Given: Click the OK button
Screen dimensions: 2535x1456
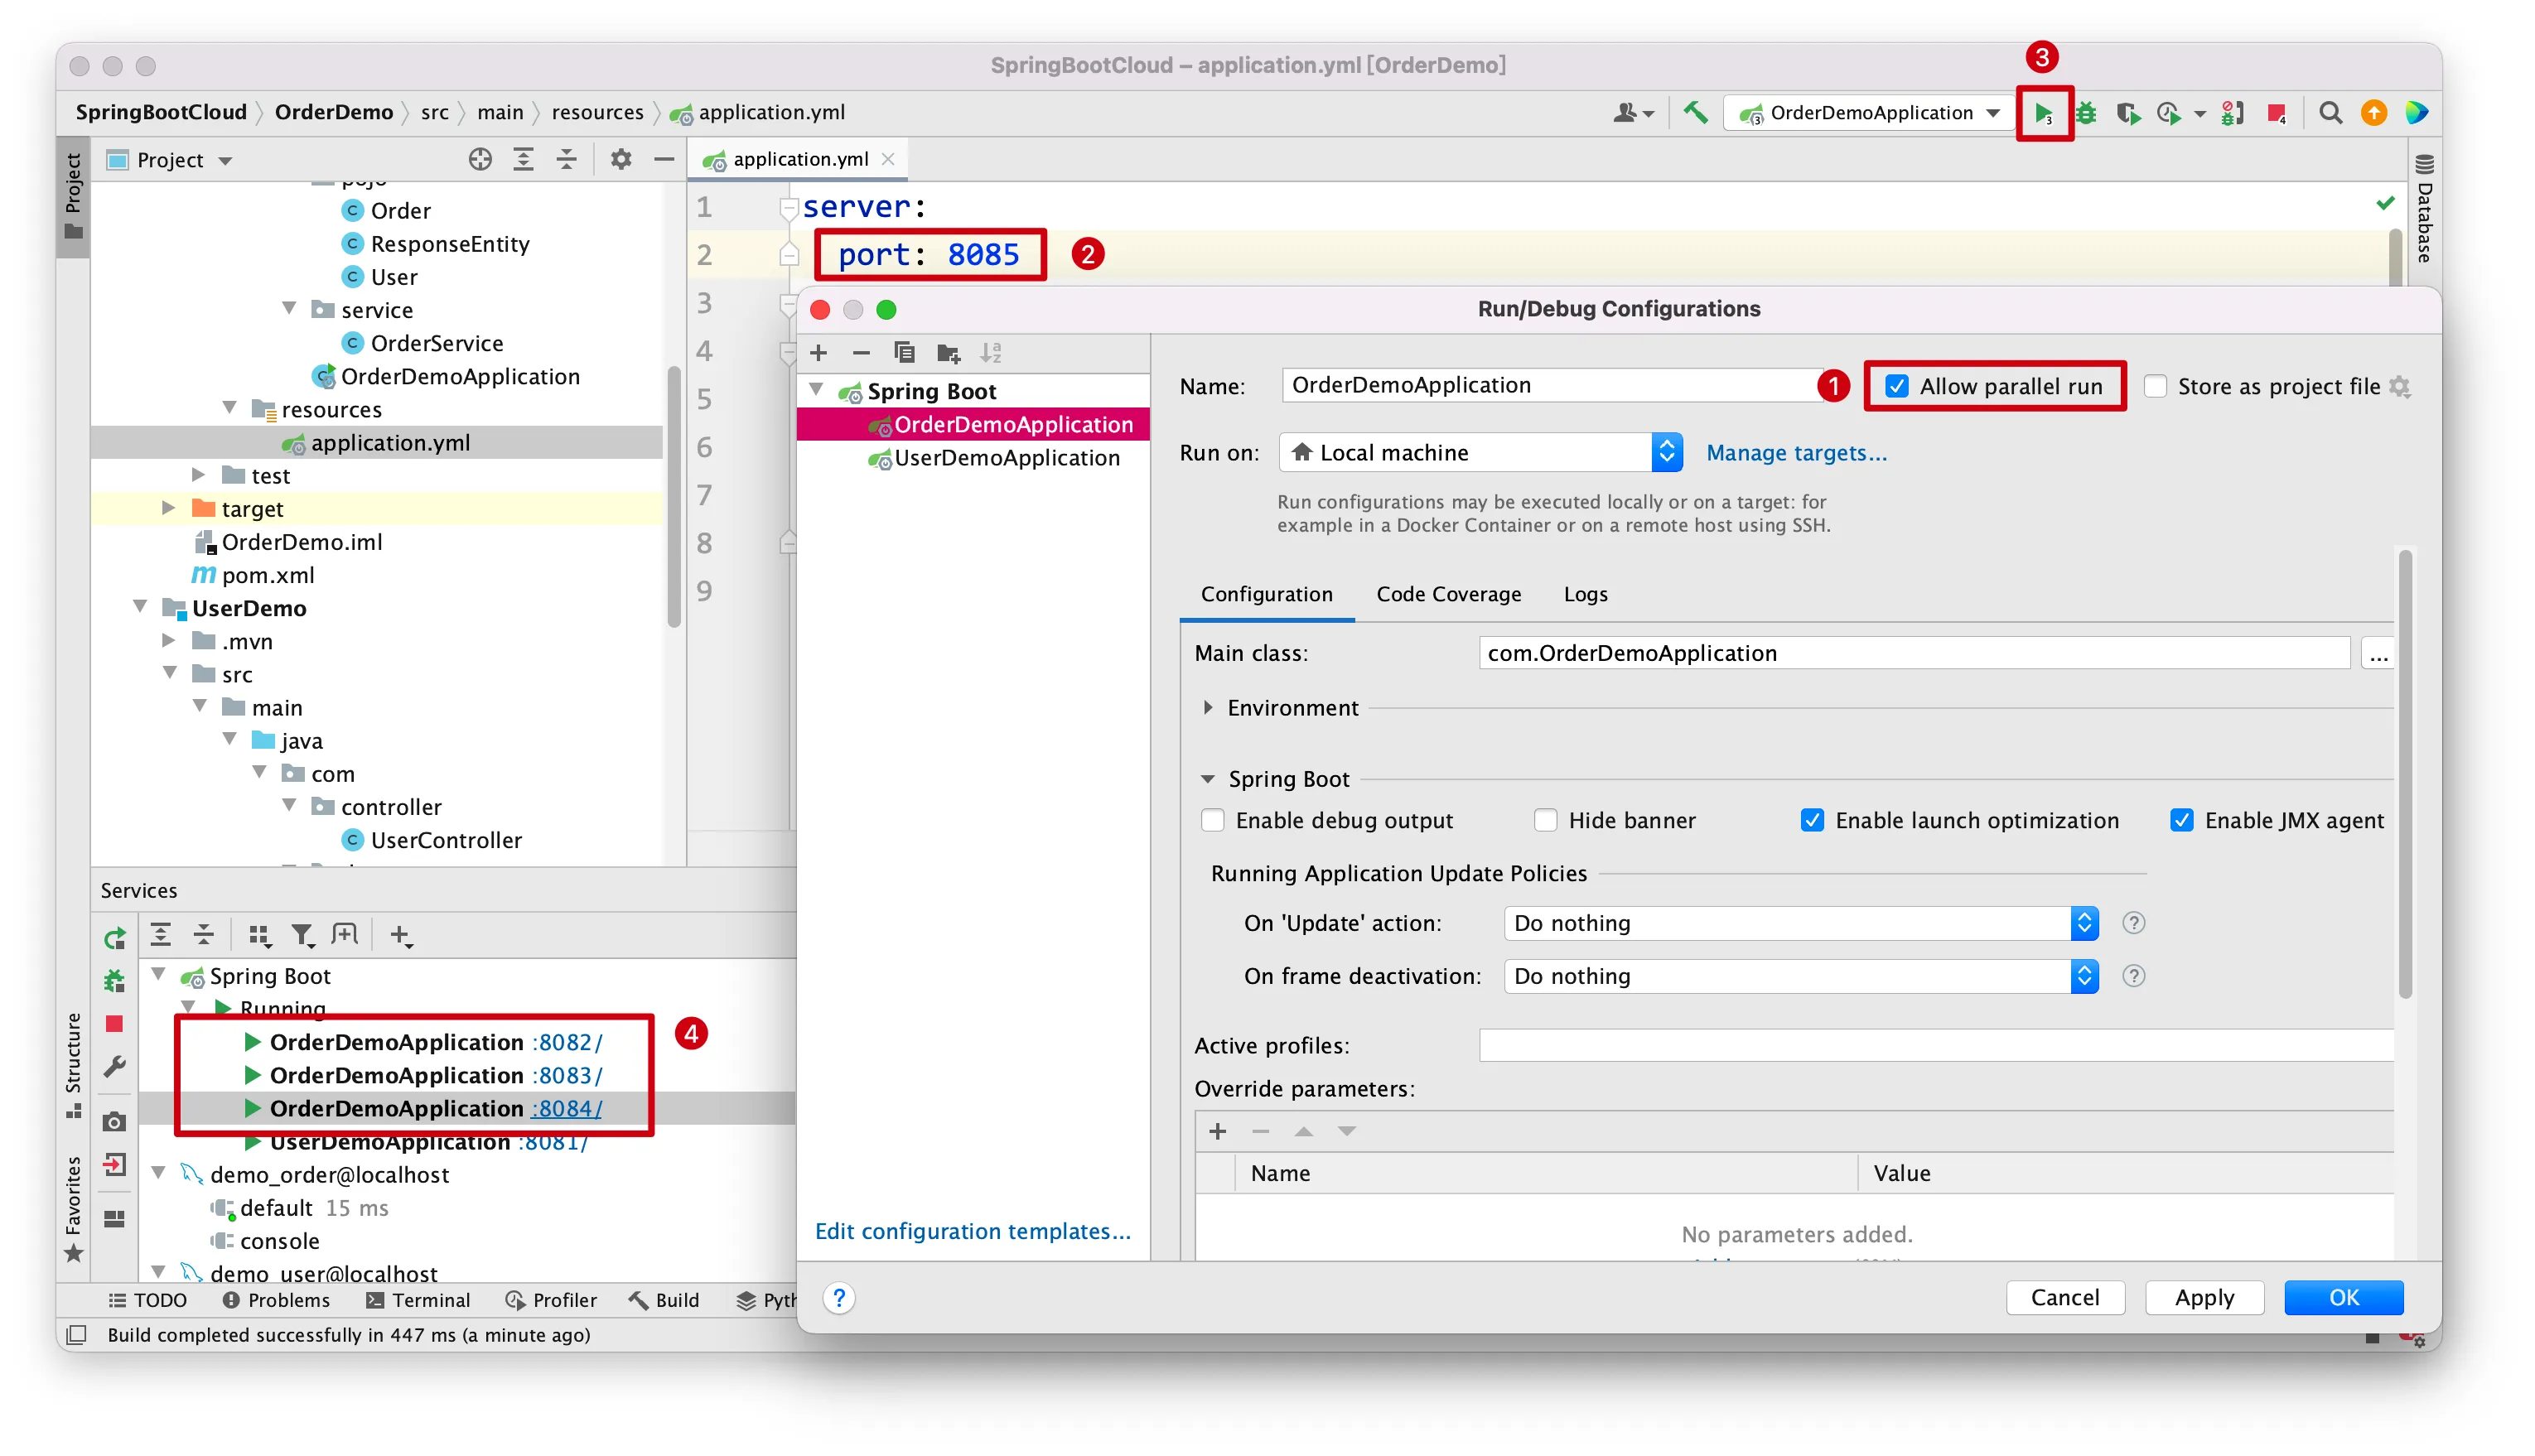Looking at the screenshot, I should pos(2343,1298).
